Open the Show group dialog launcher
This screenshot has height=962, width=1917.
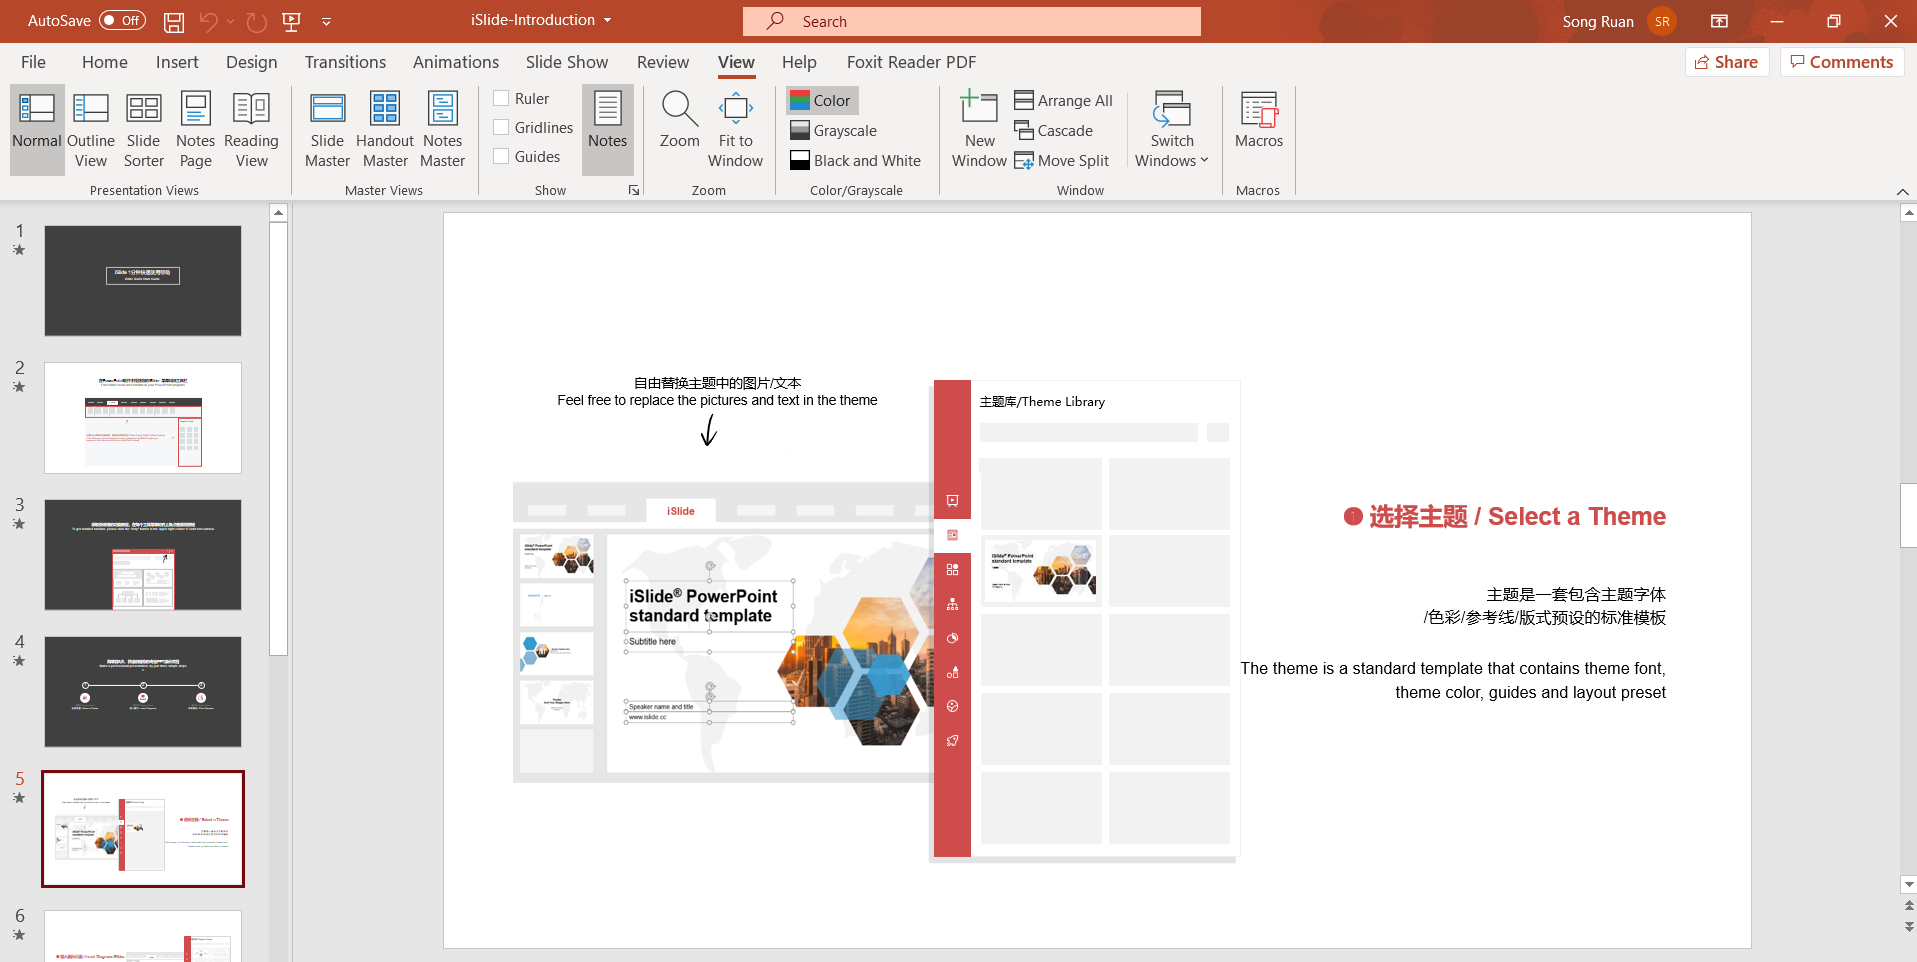[x=634, y=190]
